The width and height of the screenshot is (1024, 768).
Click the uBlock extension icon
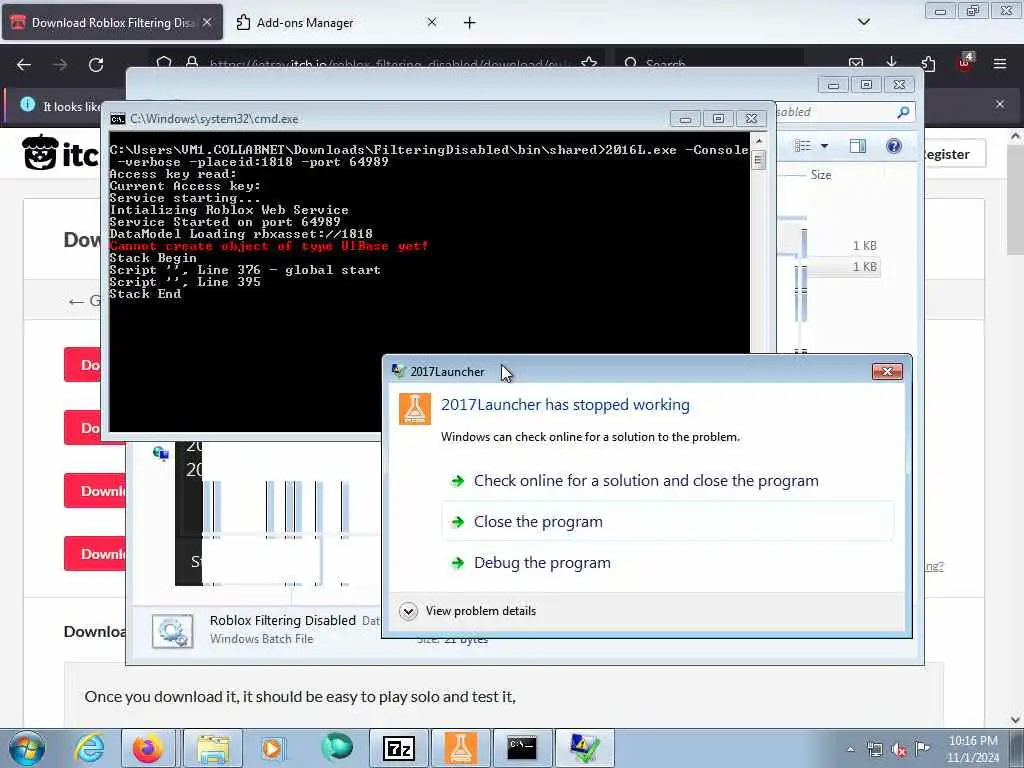[x=965, y=63]
